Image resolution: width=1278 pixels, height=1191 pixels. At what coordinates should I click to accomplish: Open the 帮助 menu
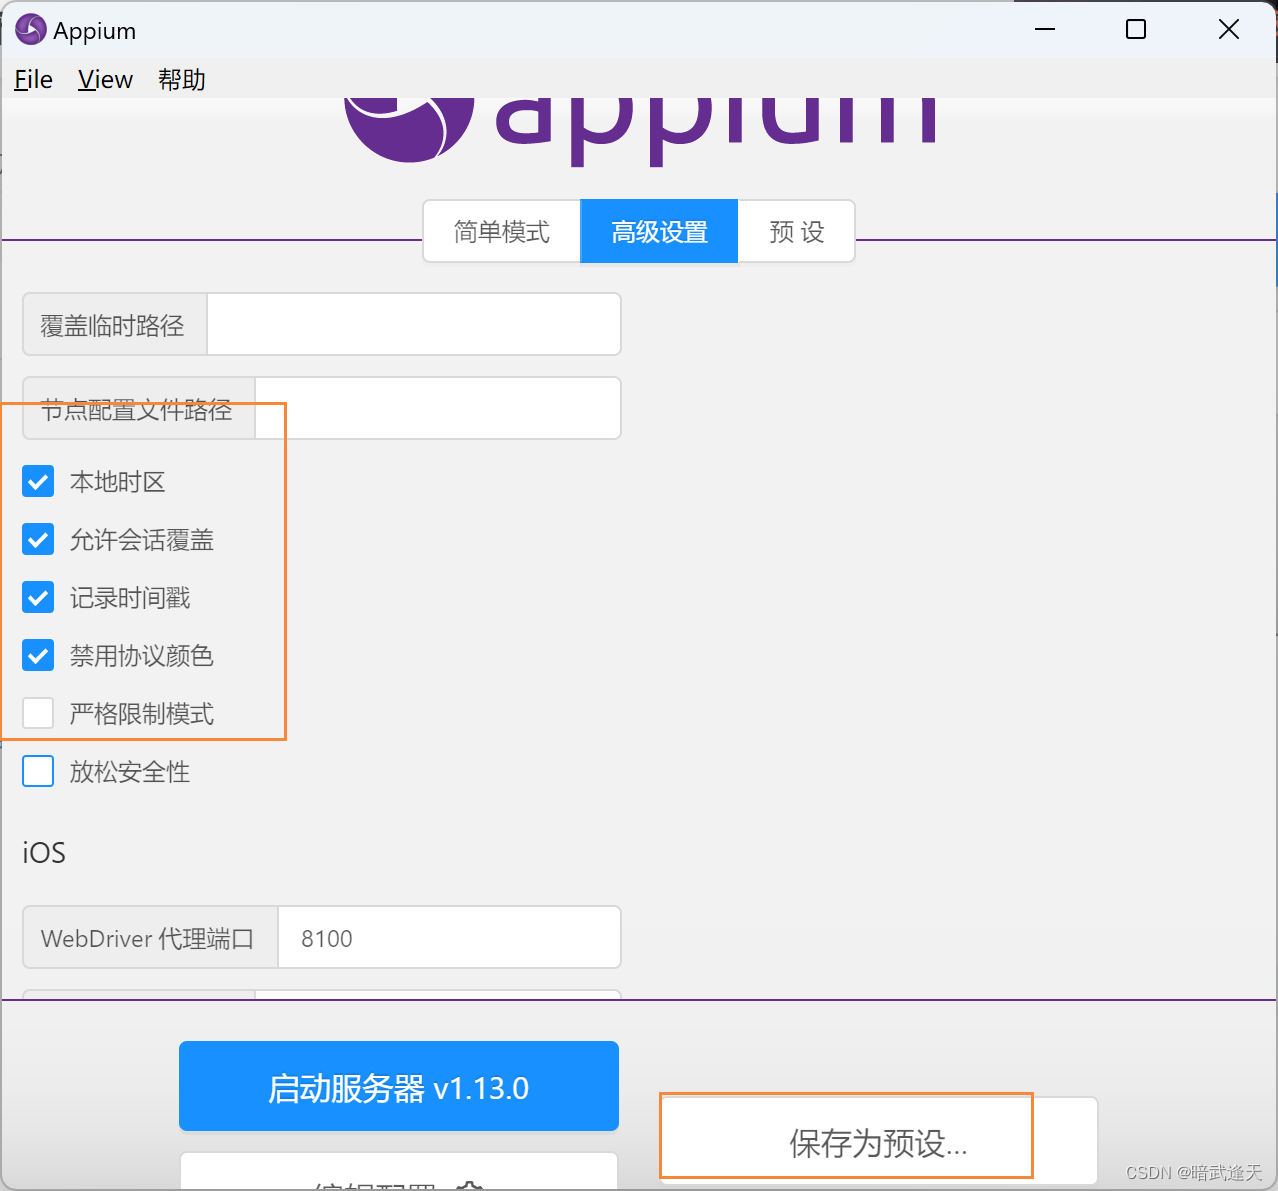point(181,79)
